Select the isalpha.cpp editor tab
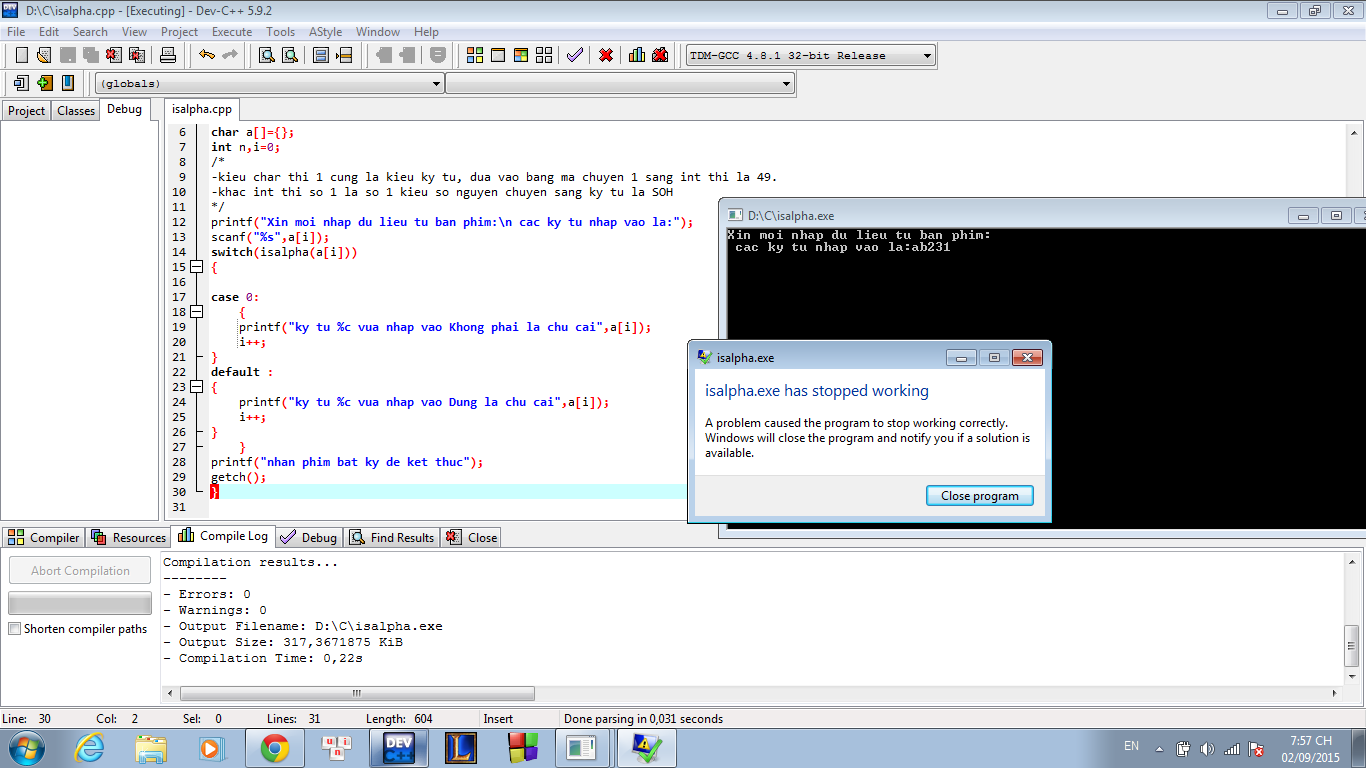This screenshot has width=1366, height=768. 202,109
